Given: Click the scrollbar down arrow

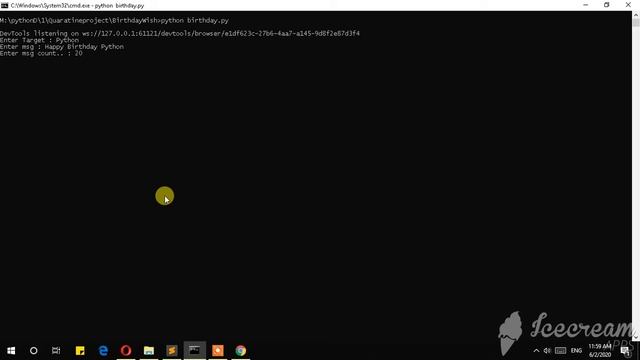Looking at the screenshot, I should click(636, 337).
